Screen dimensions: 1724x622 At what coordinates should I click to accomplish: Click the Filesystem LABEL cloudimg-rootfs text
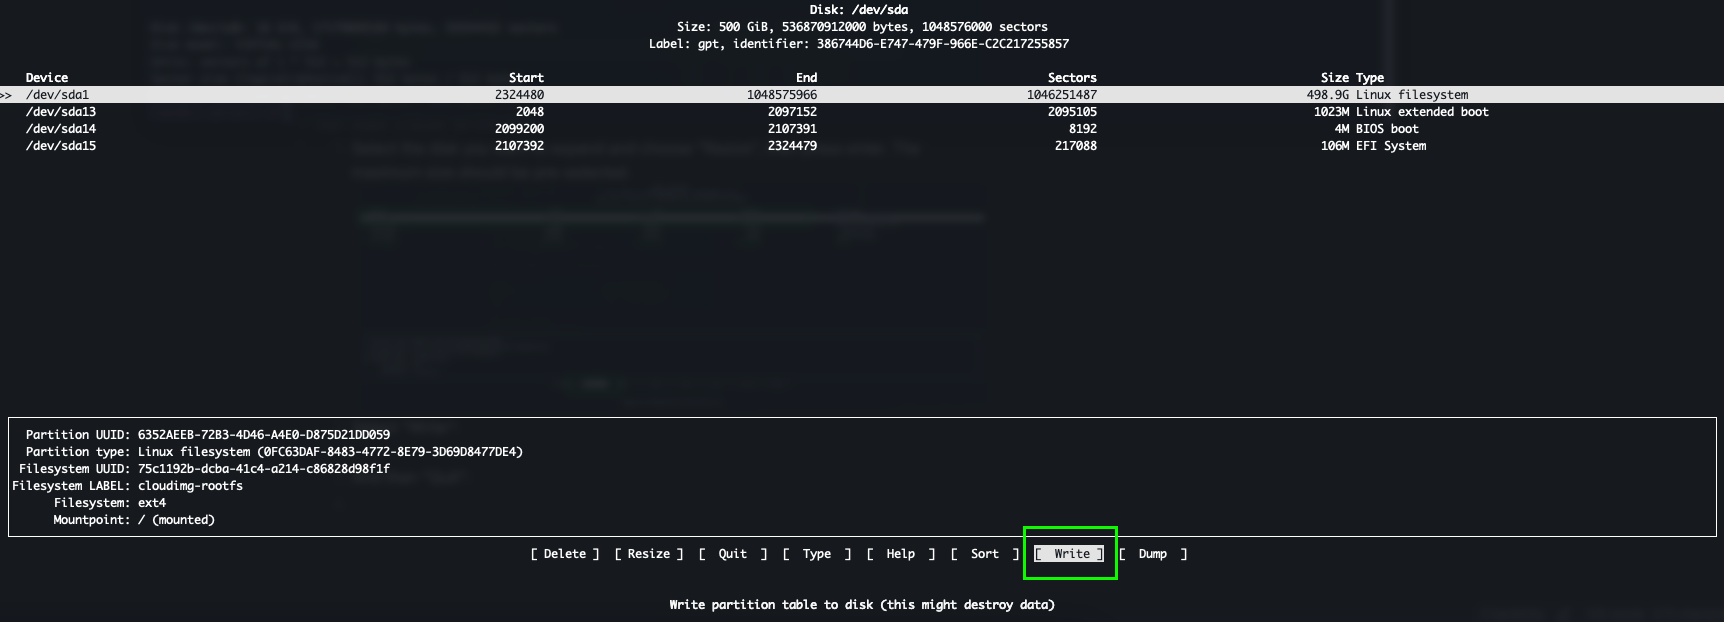coord(190,486)
